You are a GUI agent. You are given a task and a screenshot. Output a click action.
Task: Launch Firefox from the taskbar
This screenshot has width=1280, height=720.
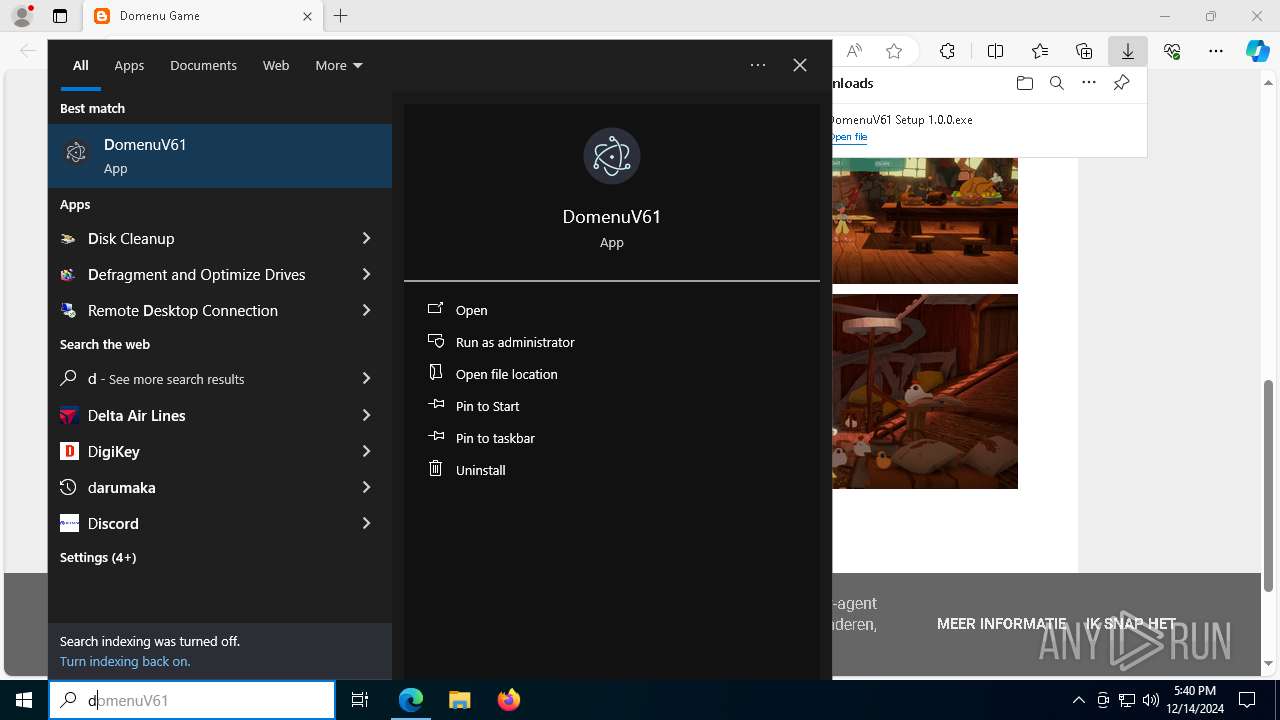[x=508, y=700]
